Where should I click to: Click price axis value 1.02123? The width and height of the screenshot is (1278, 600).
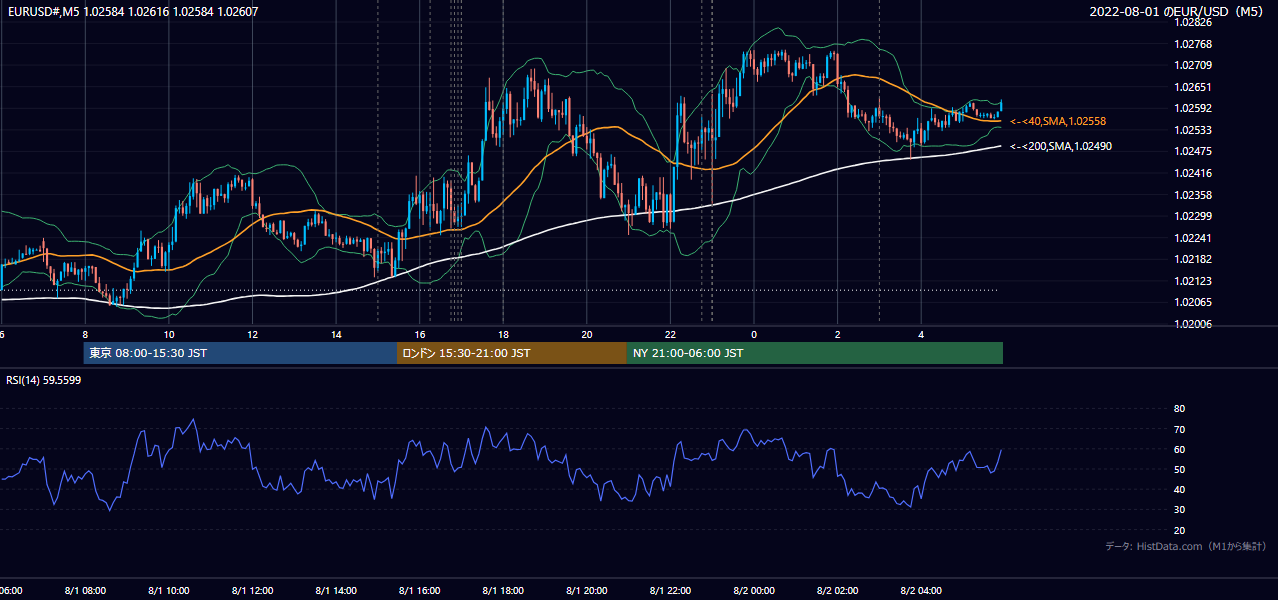pyautogui.click(x=1193, y=281)
